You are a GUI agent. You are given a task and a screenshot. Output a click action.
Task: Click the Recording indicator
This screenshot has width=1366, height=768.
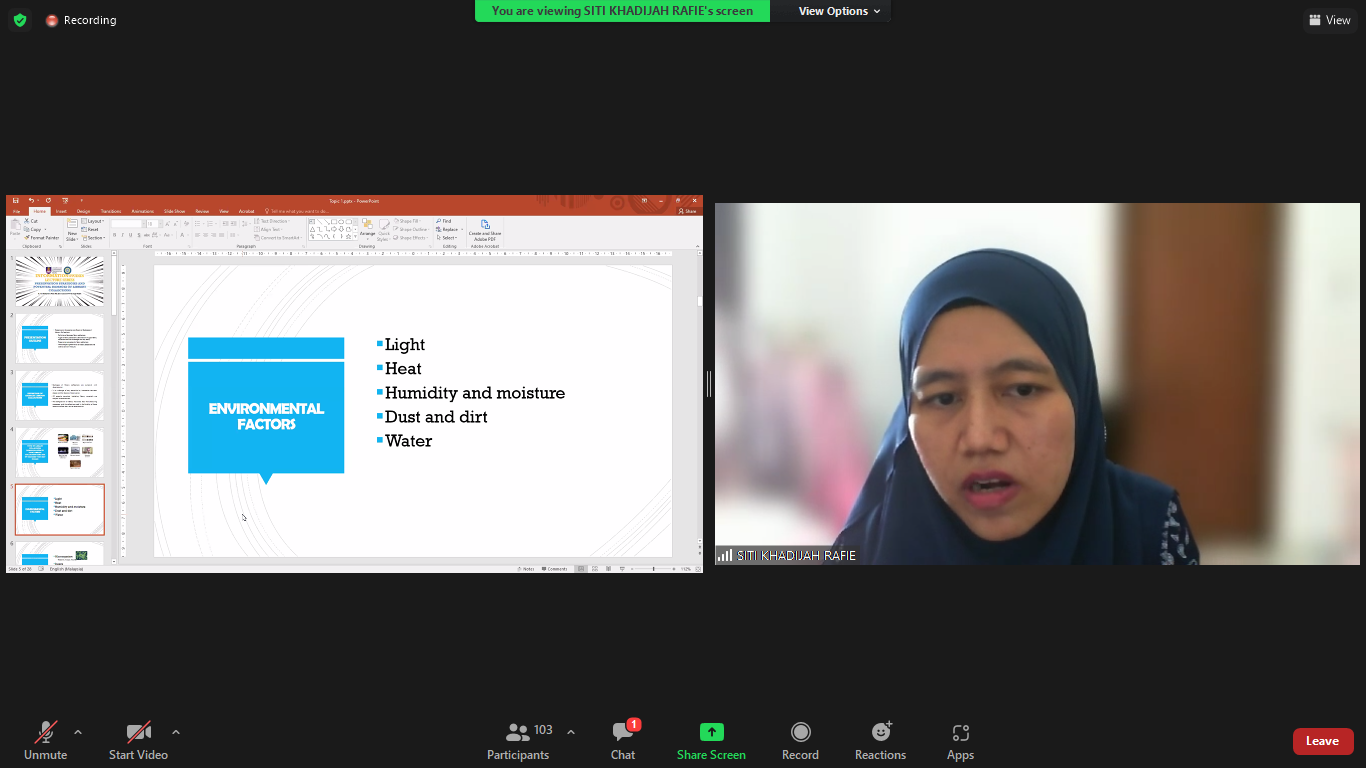81,20
